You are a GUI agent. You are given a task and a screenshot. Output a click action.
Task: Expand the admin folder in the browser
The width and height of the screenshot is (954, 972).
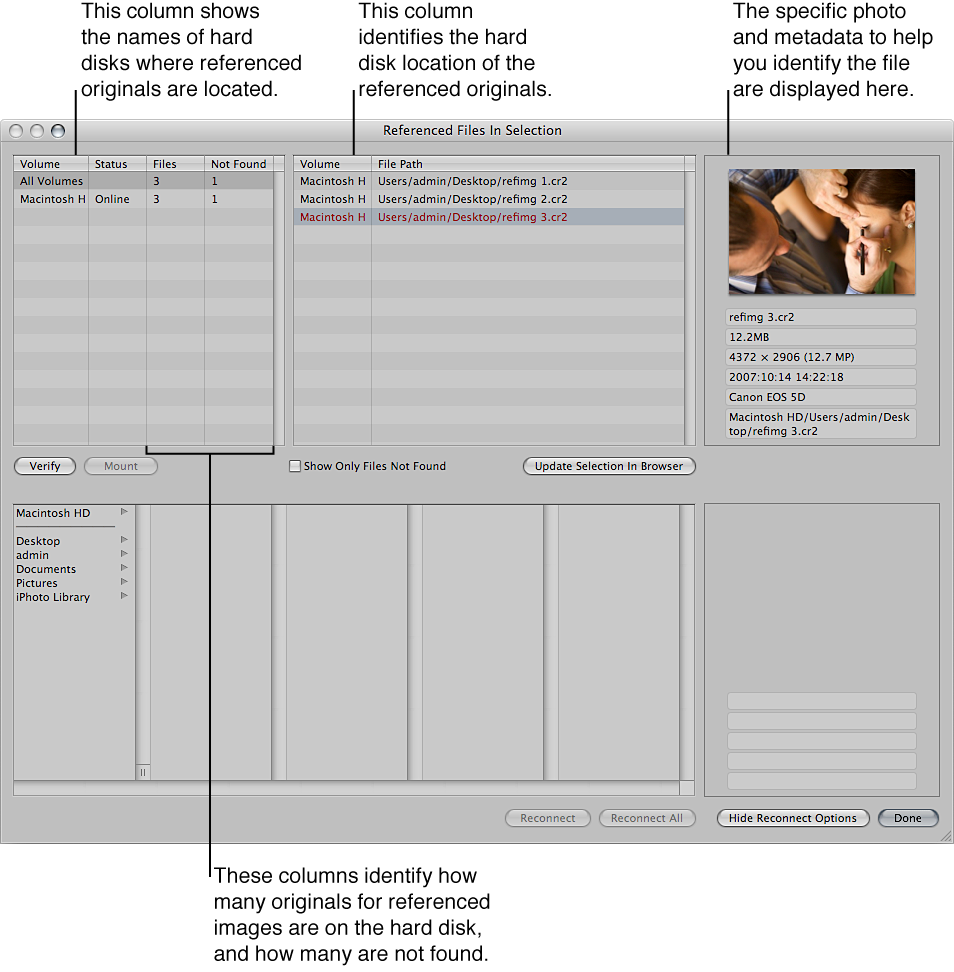pyautogui.click(x=124, y=555)
